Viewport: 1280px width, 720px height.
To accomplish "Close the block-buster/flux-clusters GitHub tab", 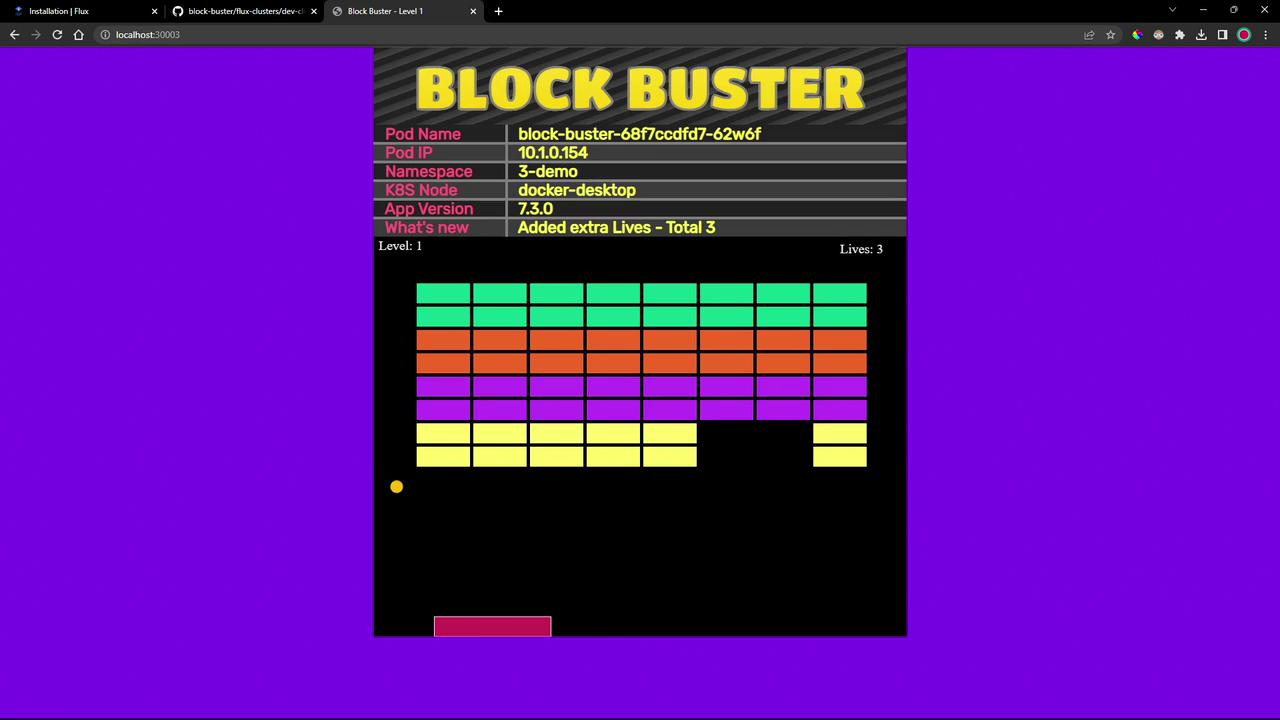I will [314, 11].
